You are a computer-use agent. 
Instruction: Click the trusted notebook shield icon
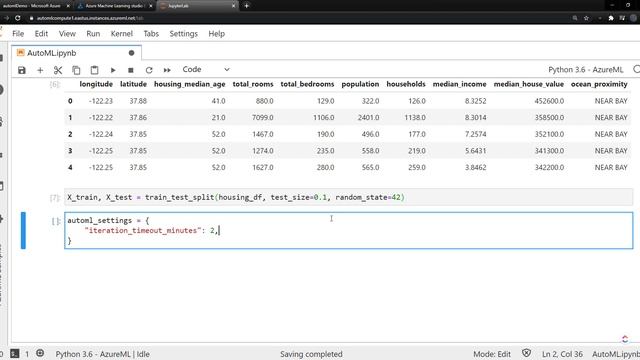point(527,353)
